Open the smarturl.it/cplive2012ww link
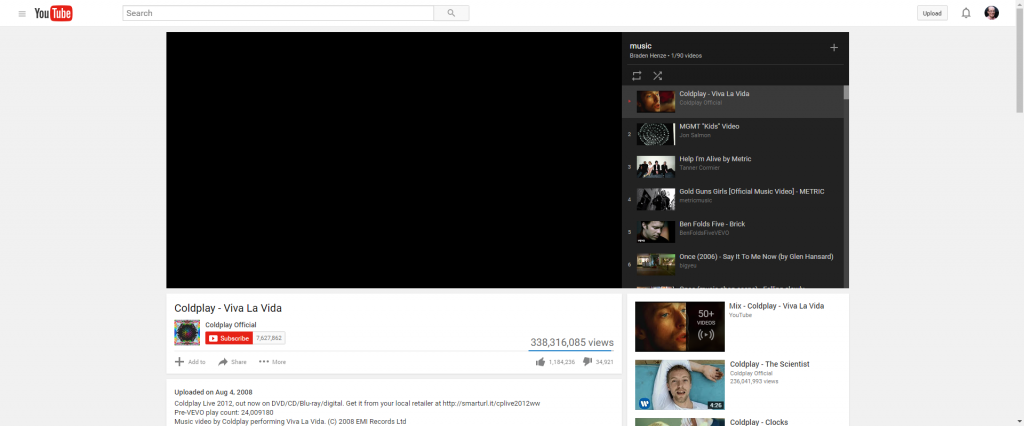1024x426 pixels. (x=491, y=404)
